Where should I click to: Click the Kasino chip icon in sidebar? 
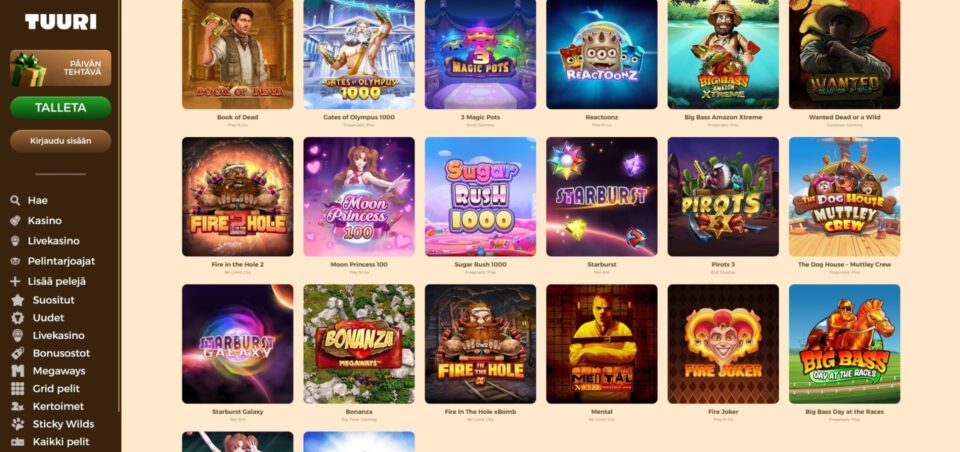tap(15, 220)
